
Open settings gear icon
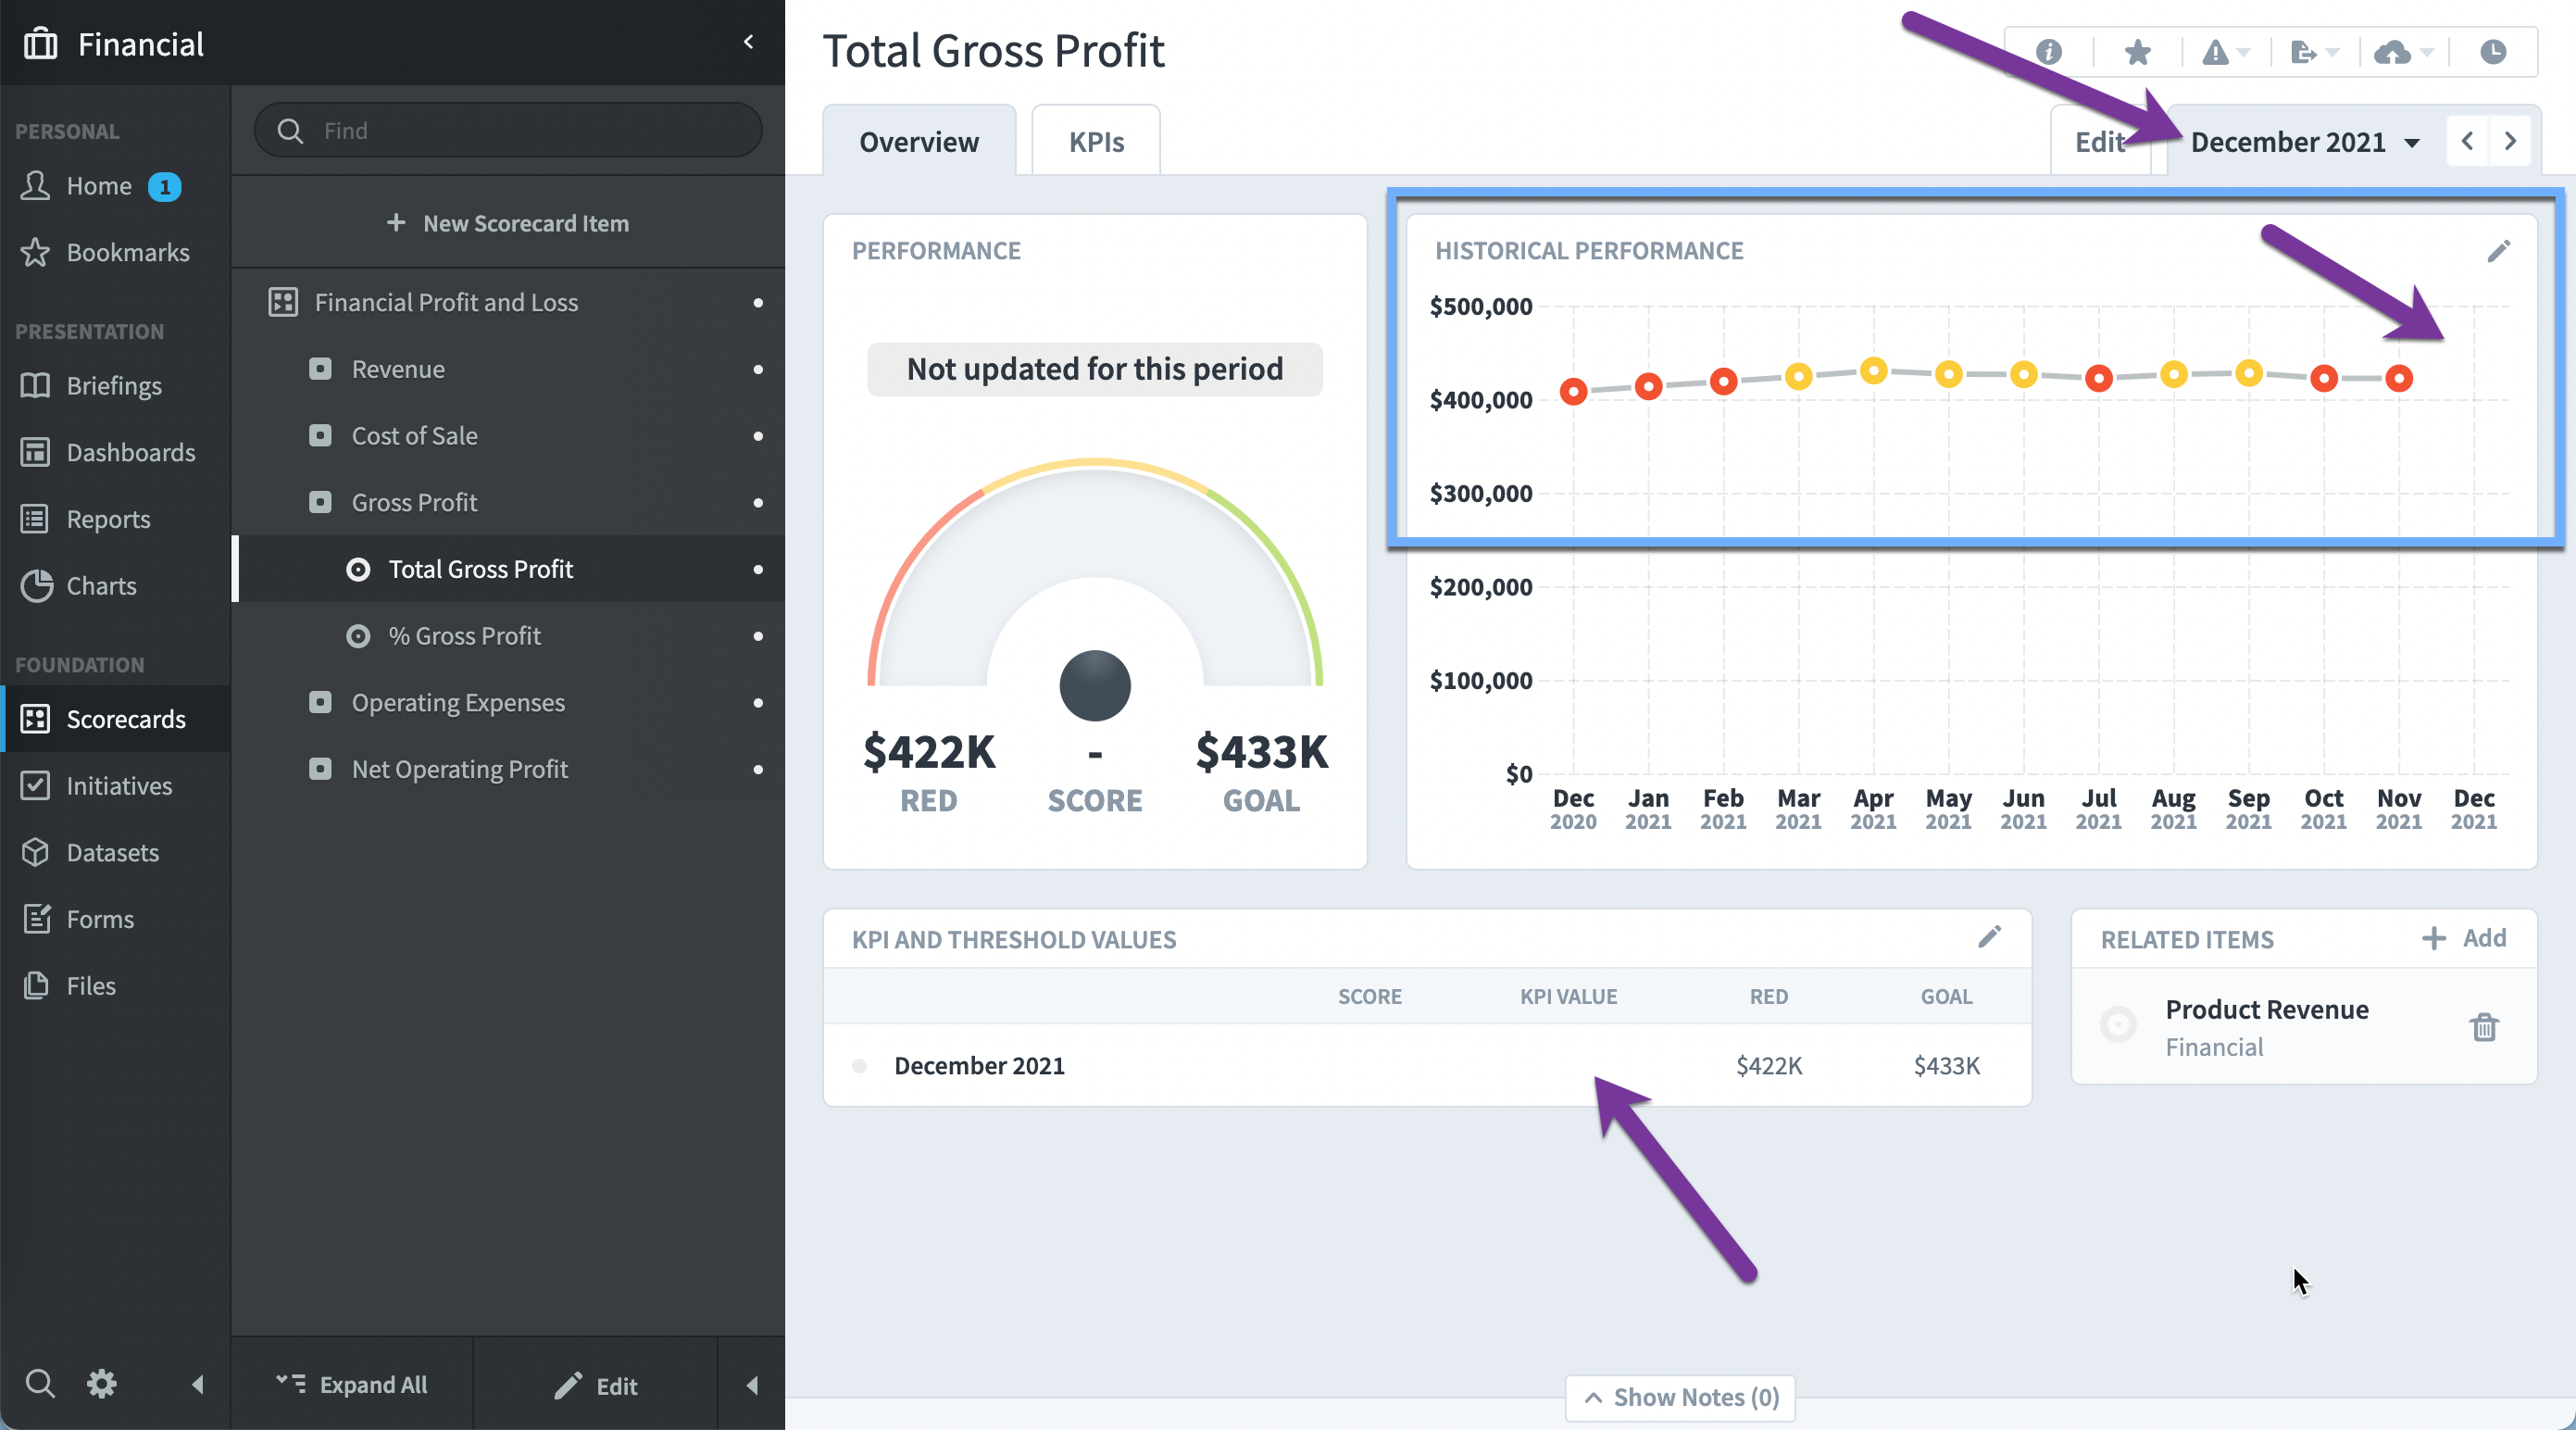[101, 1384]
